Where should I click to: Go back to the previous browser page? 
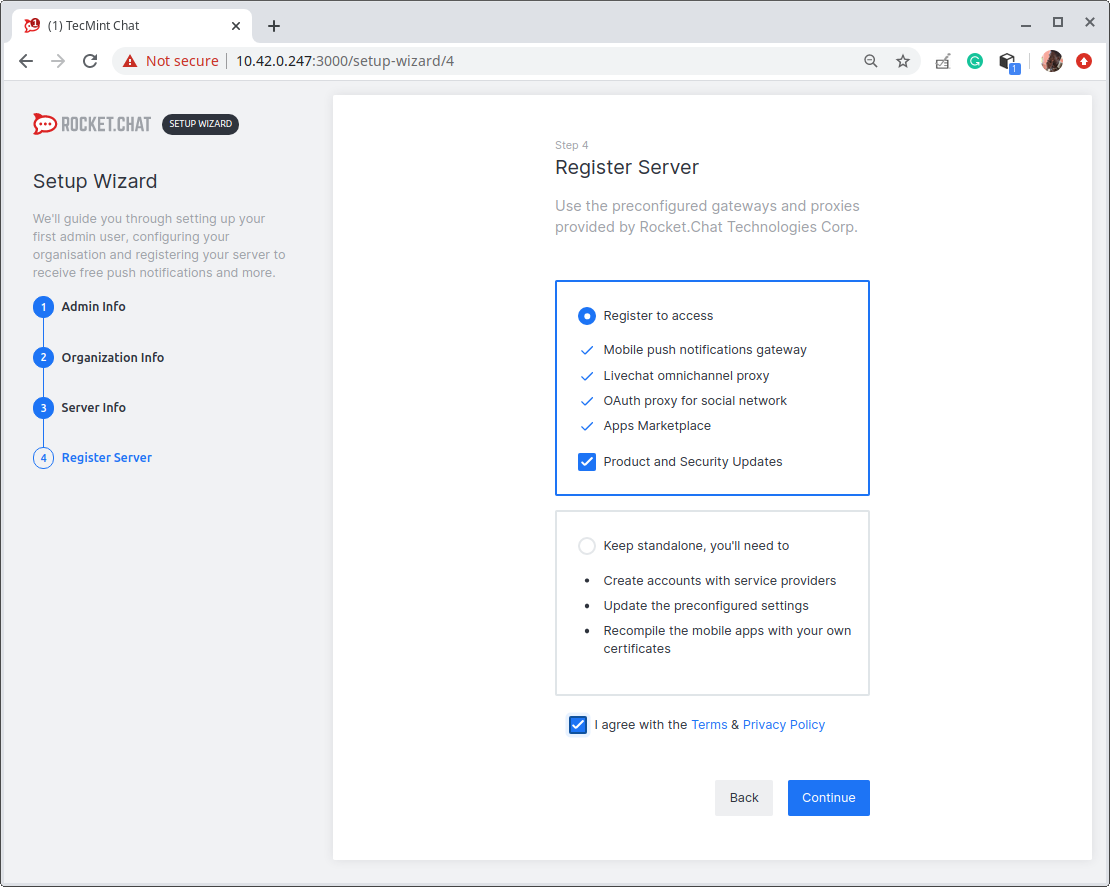26,61
